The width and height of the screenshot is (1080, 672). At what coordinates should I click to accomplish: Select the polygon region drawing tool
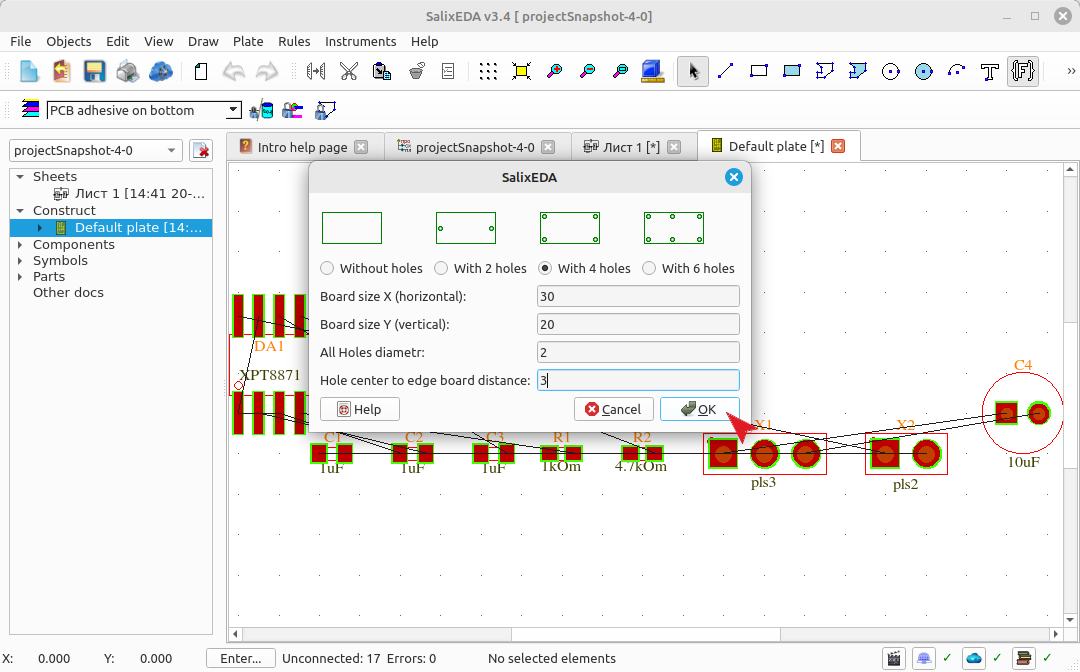pos(824,71)
